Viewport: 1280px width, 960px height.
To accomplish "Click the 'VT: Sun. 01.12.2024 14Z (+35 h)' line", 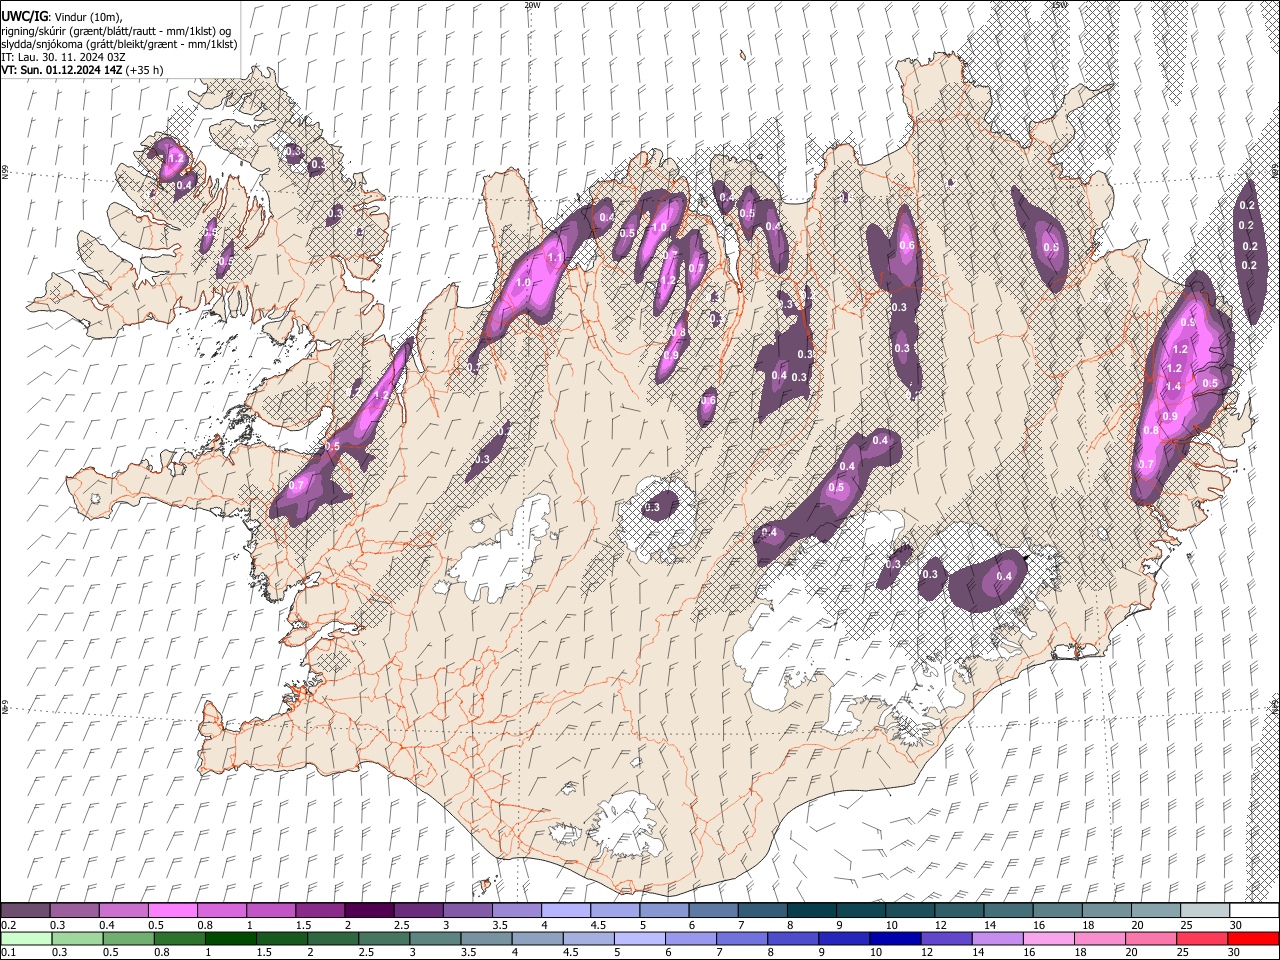I will pos(83,71).
